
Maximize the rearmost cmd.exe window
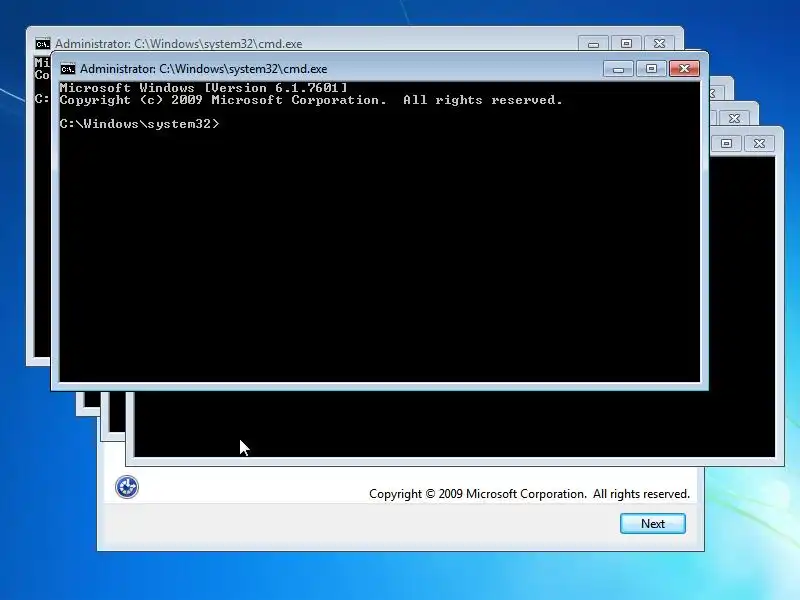(627, 44)
